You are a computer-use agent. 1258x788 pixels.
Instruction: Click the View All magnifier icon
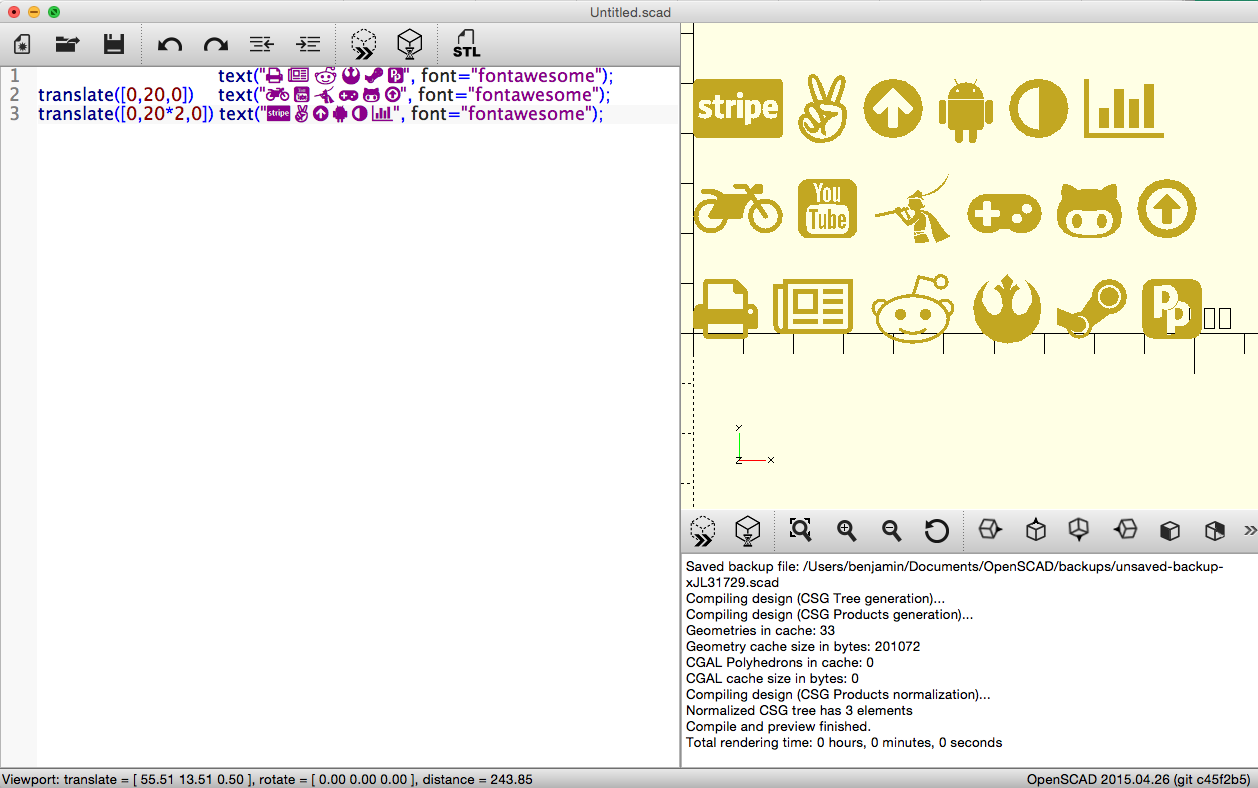coord(800,530)
